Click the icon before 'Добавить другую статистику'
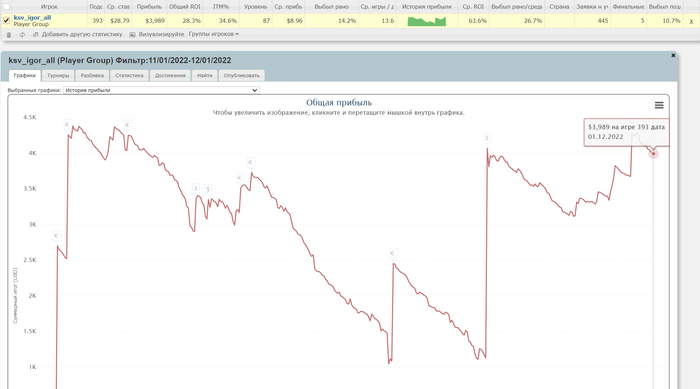 36,34
